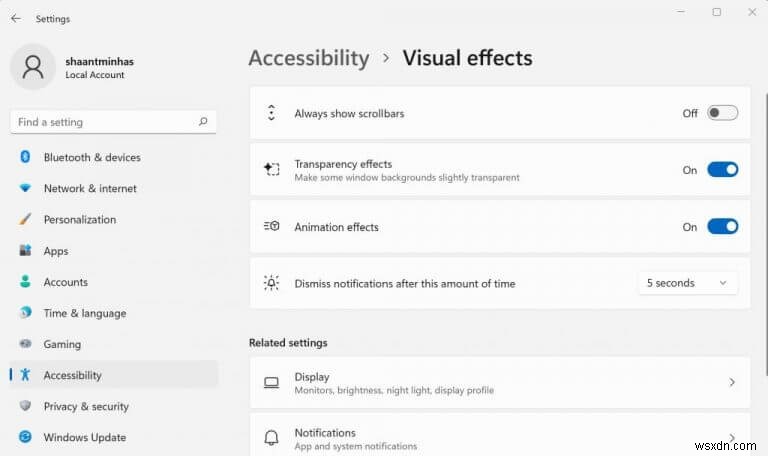The image size is (768, 456).
Task: Open the 5 seconds notification dropdown
Action: click(x=687, y=283)
